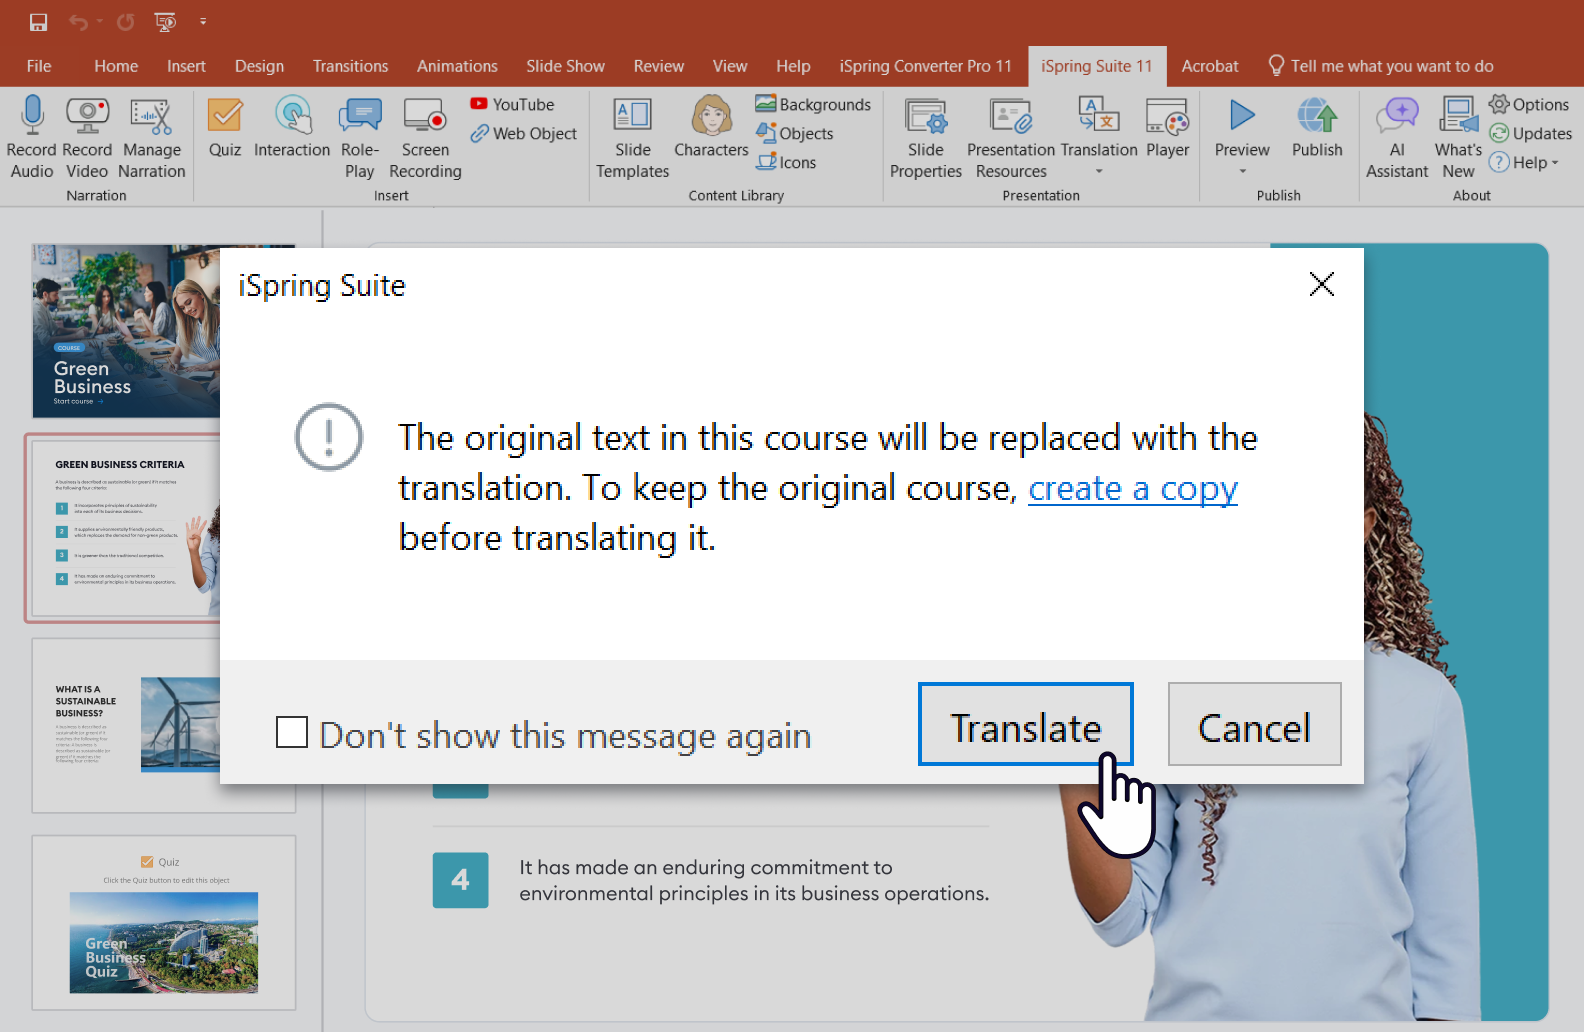Switch to the iSpring Converter Pro 11 tab
Viewport: 1584px width, 1032px height.
point(925,66)
